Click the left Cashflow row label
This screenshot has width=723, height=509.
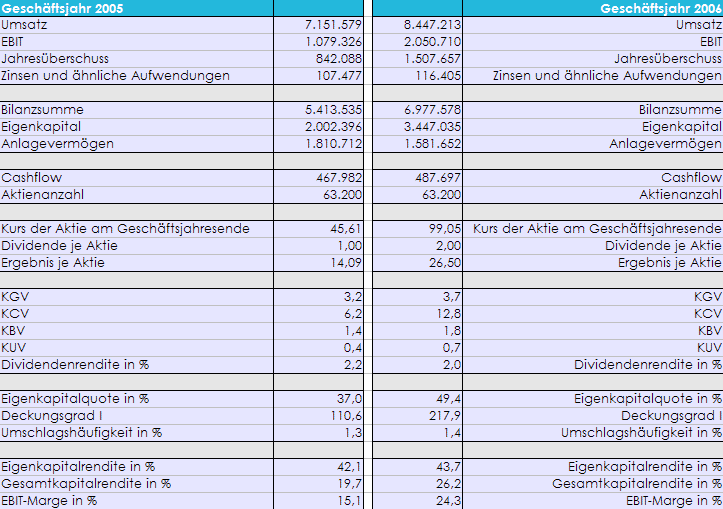coord(31,178)
